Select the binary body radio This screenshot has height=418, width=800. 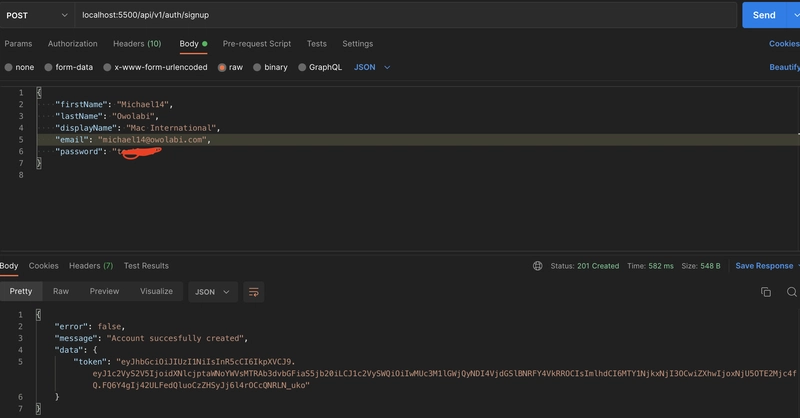click(x=257, y=67)
